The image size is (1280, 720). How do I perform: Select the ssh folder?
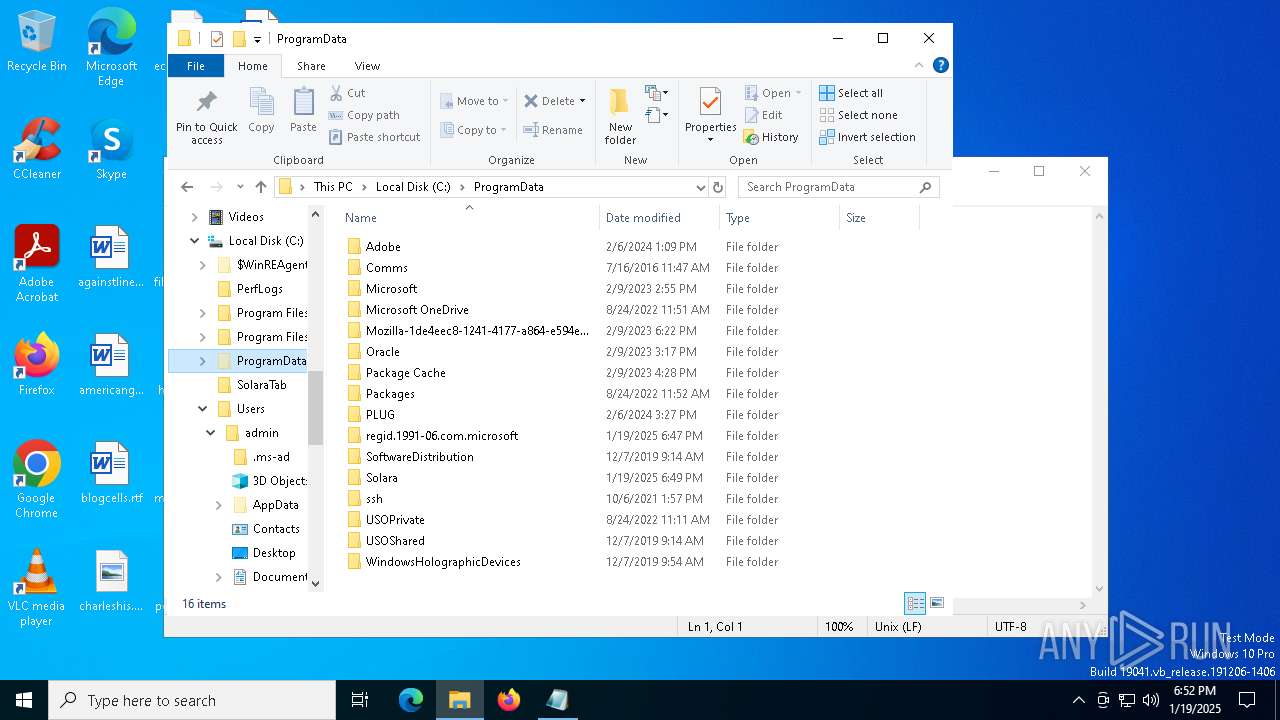(374, 499)
